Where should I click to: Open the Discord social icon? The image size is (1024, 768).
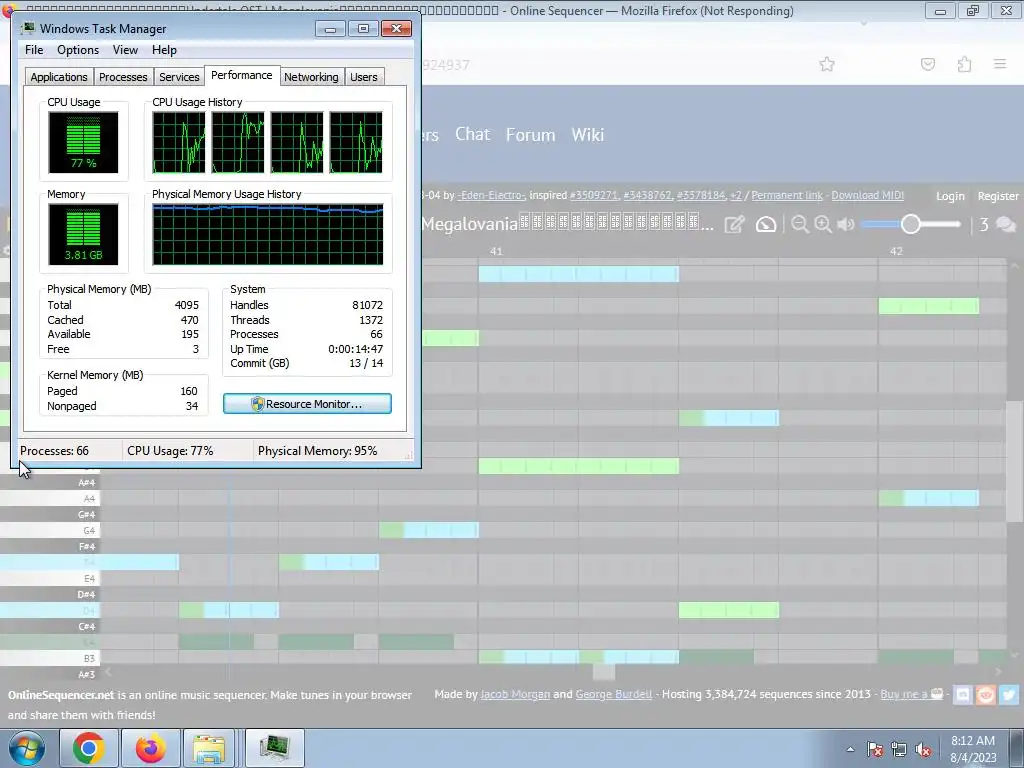[x=963, y=695]
